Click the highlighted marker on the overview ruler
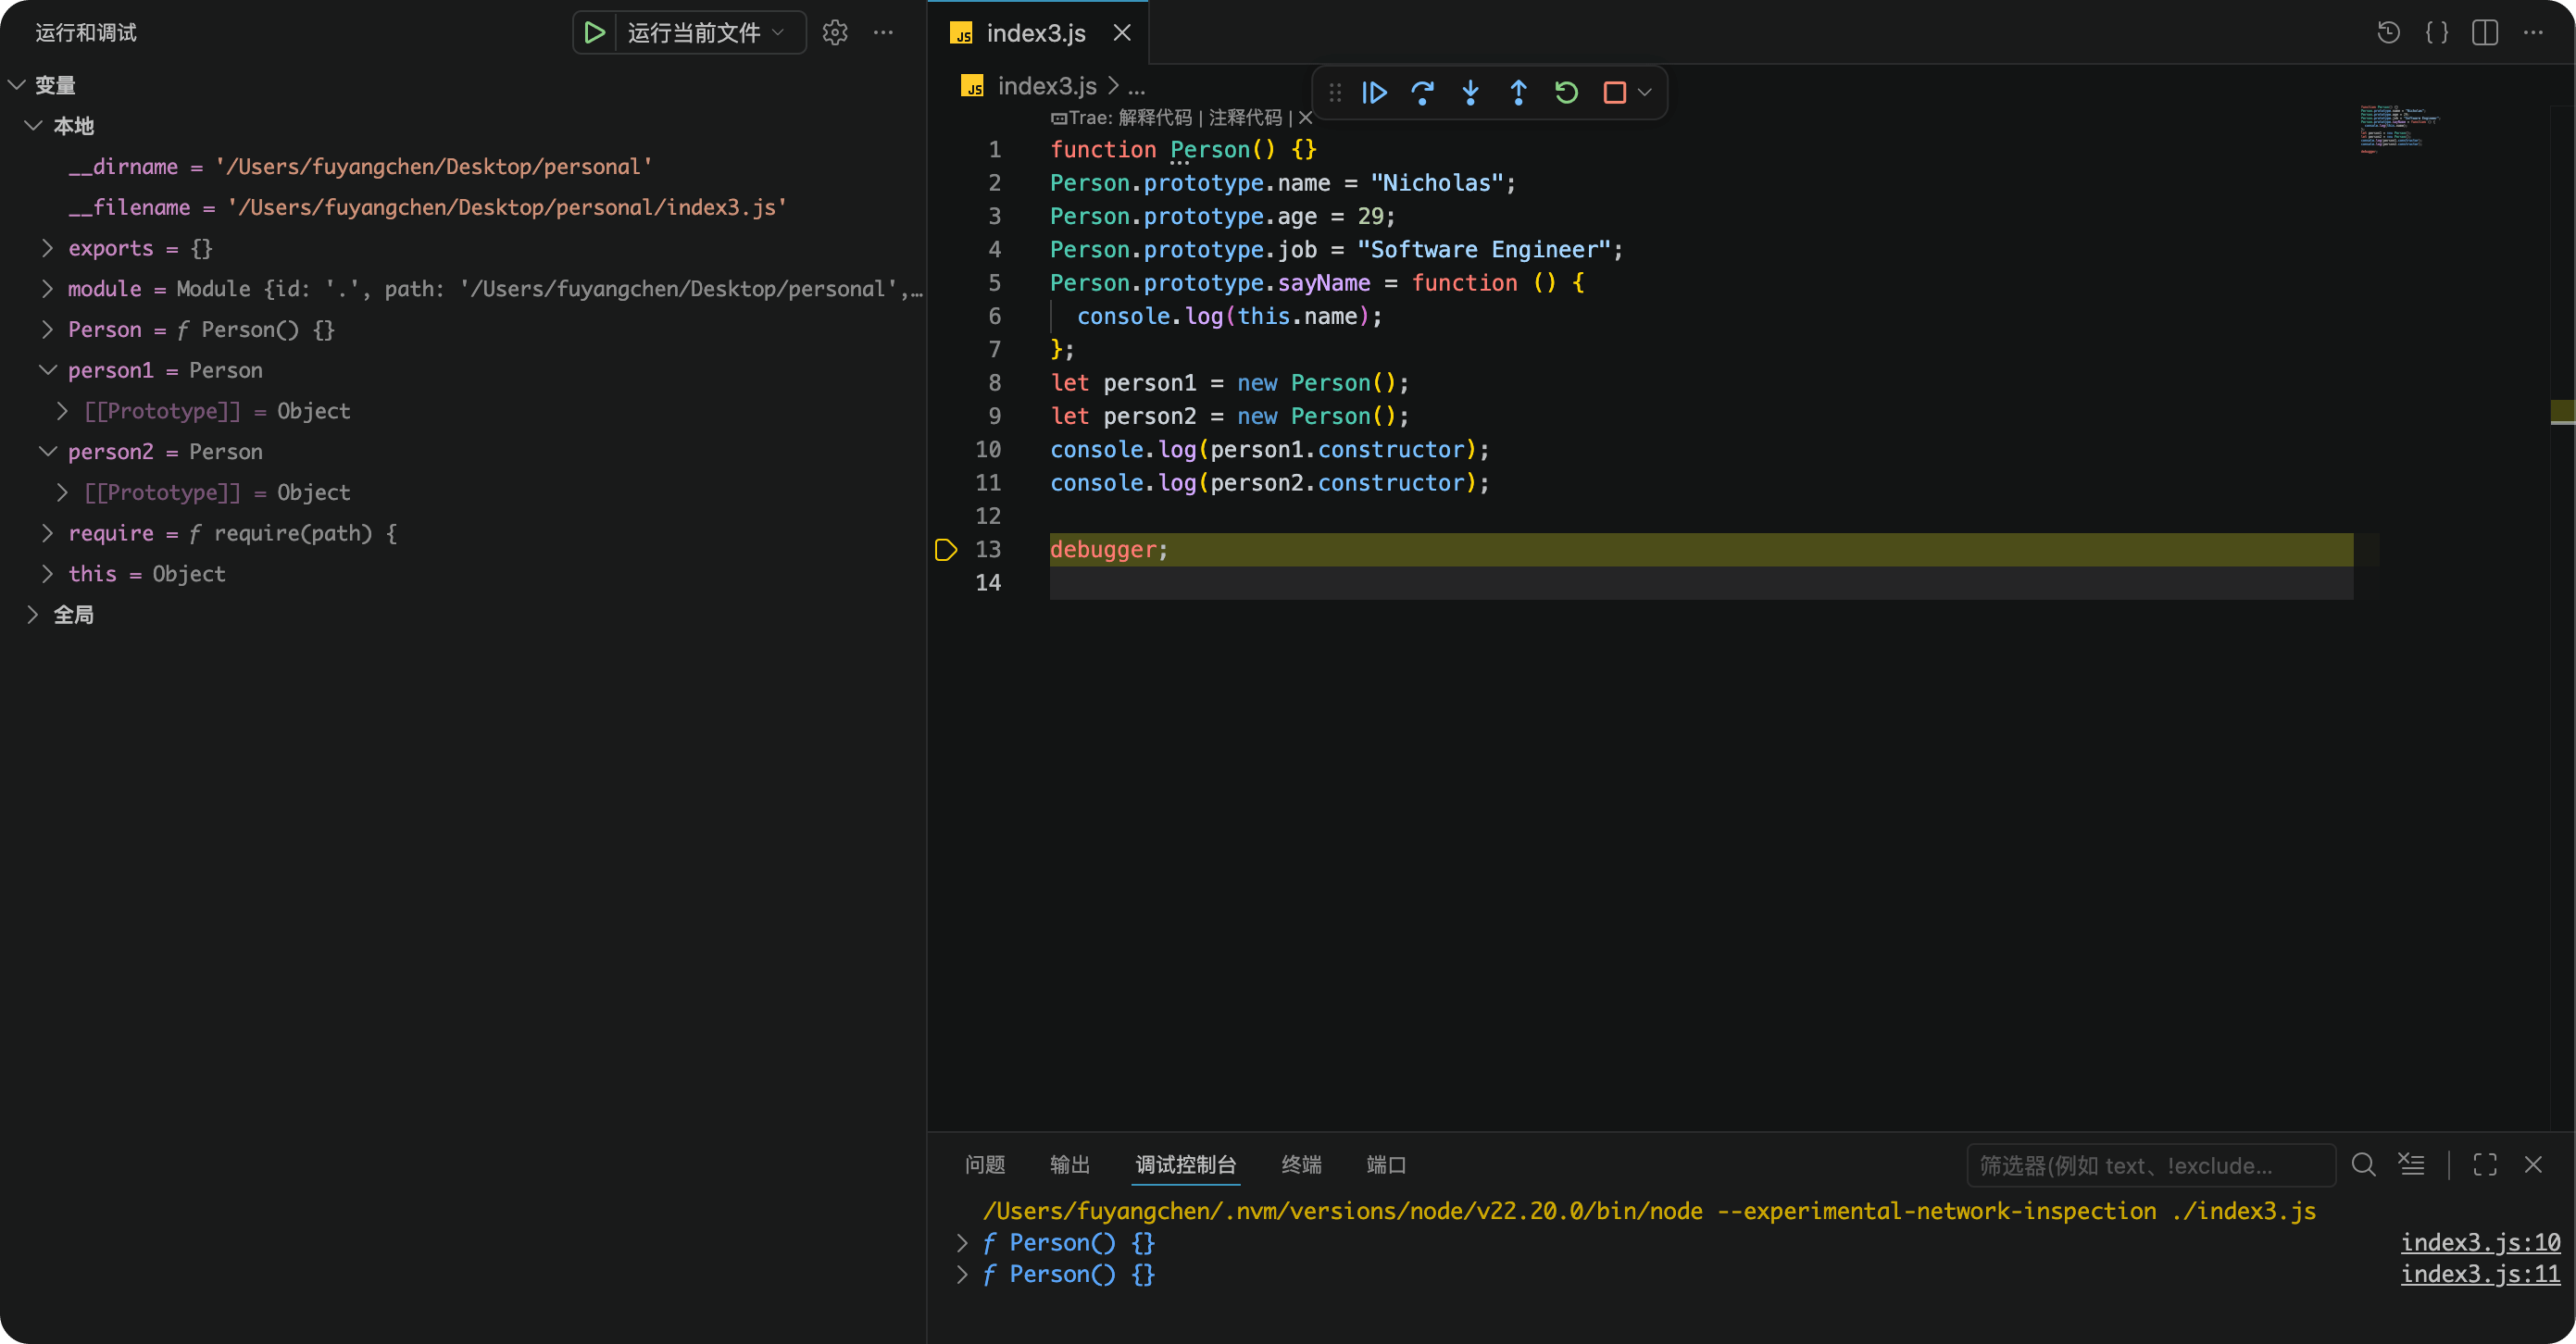2576x1344 pixels. click(2562, 412)
